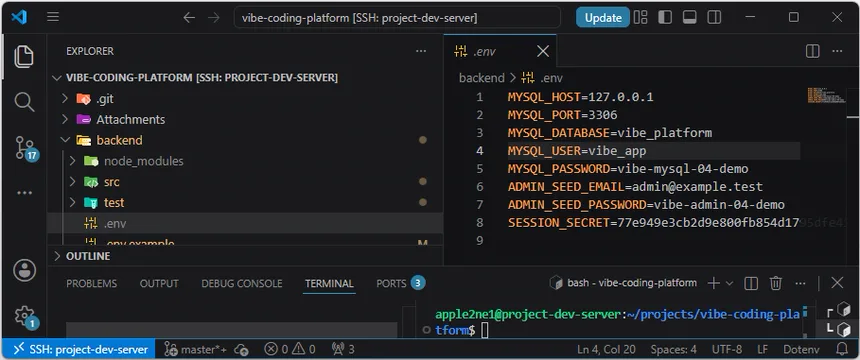This screenshot has width=860, height=360.
Task: Open the Manage gear icon
Action: [25, 316]
